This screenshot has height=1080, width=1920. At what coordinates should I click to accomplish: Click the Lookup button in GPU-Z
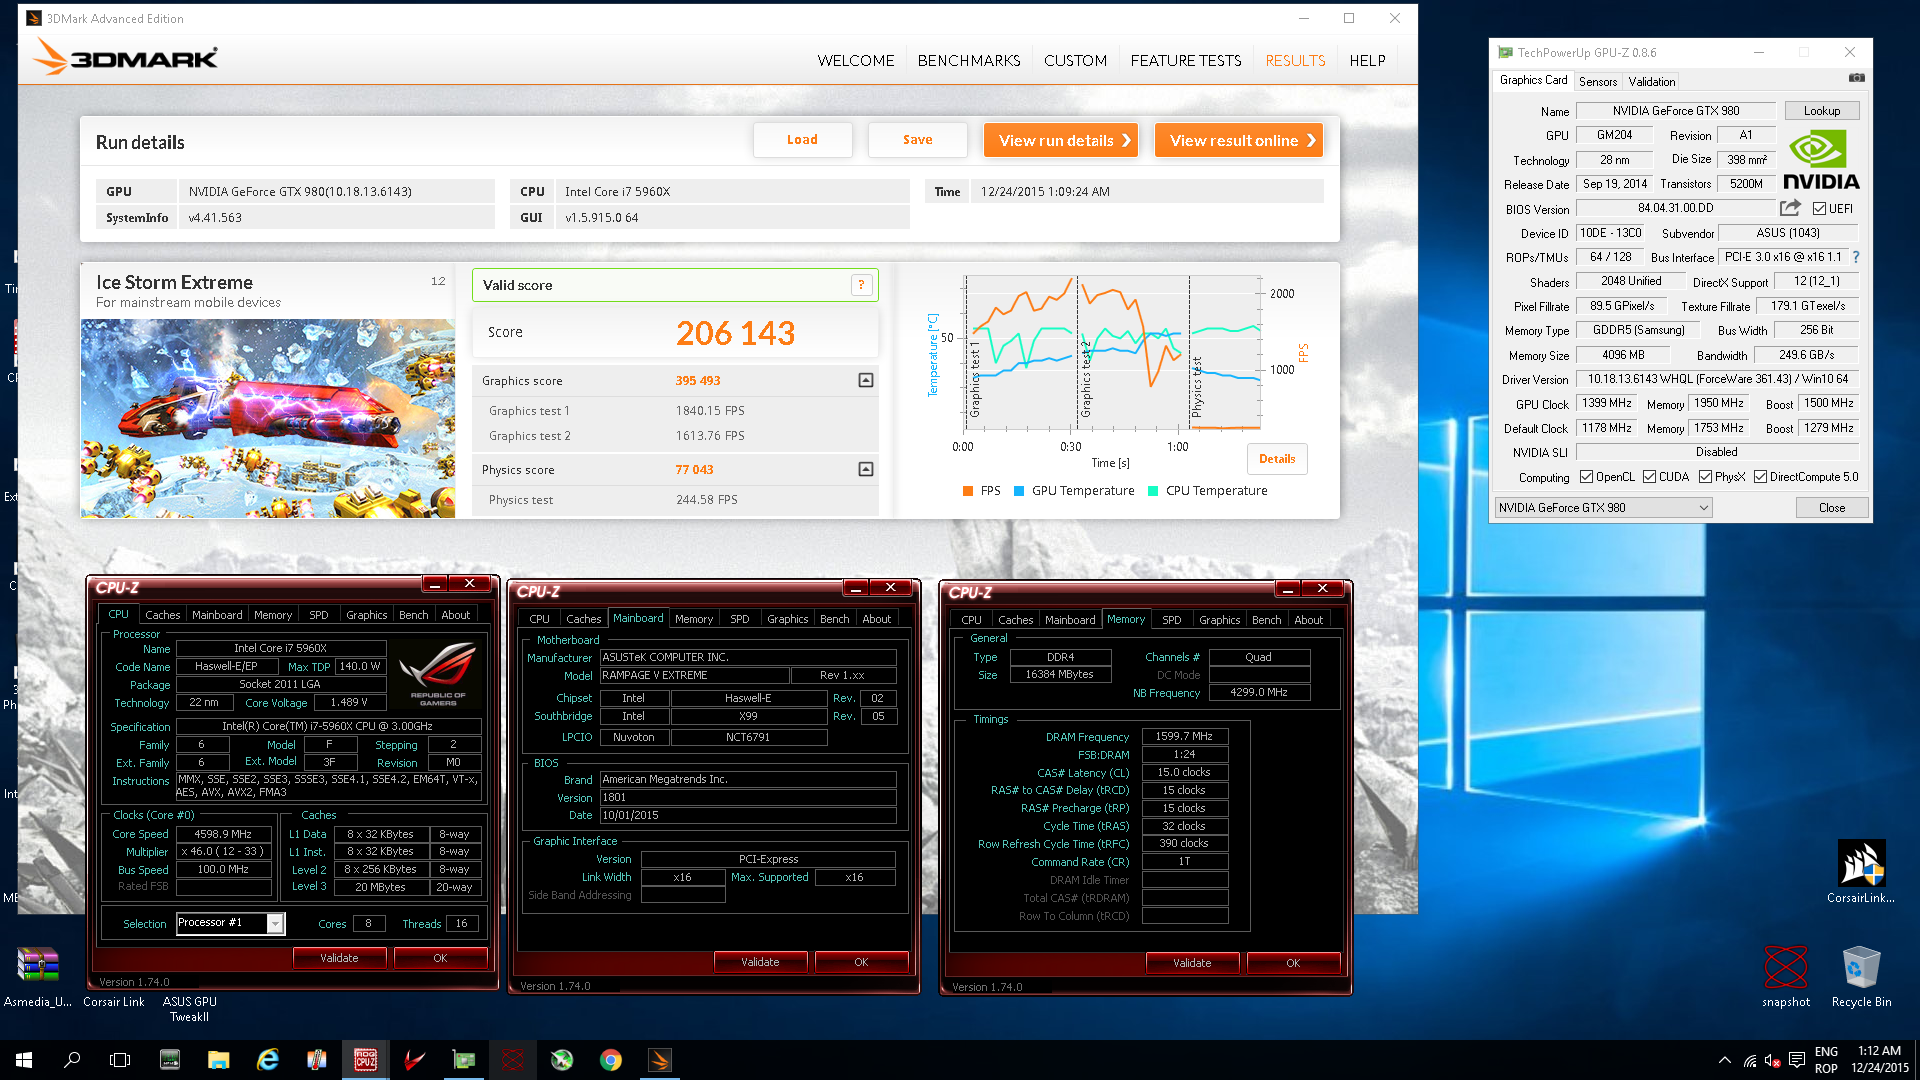coord(1821,111)
